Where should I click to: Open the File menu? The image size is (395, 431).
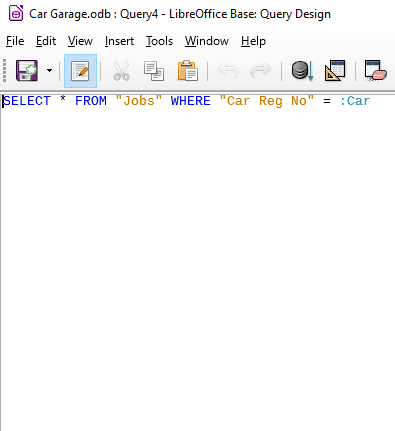(x=15, y=41)
